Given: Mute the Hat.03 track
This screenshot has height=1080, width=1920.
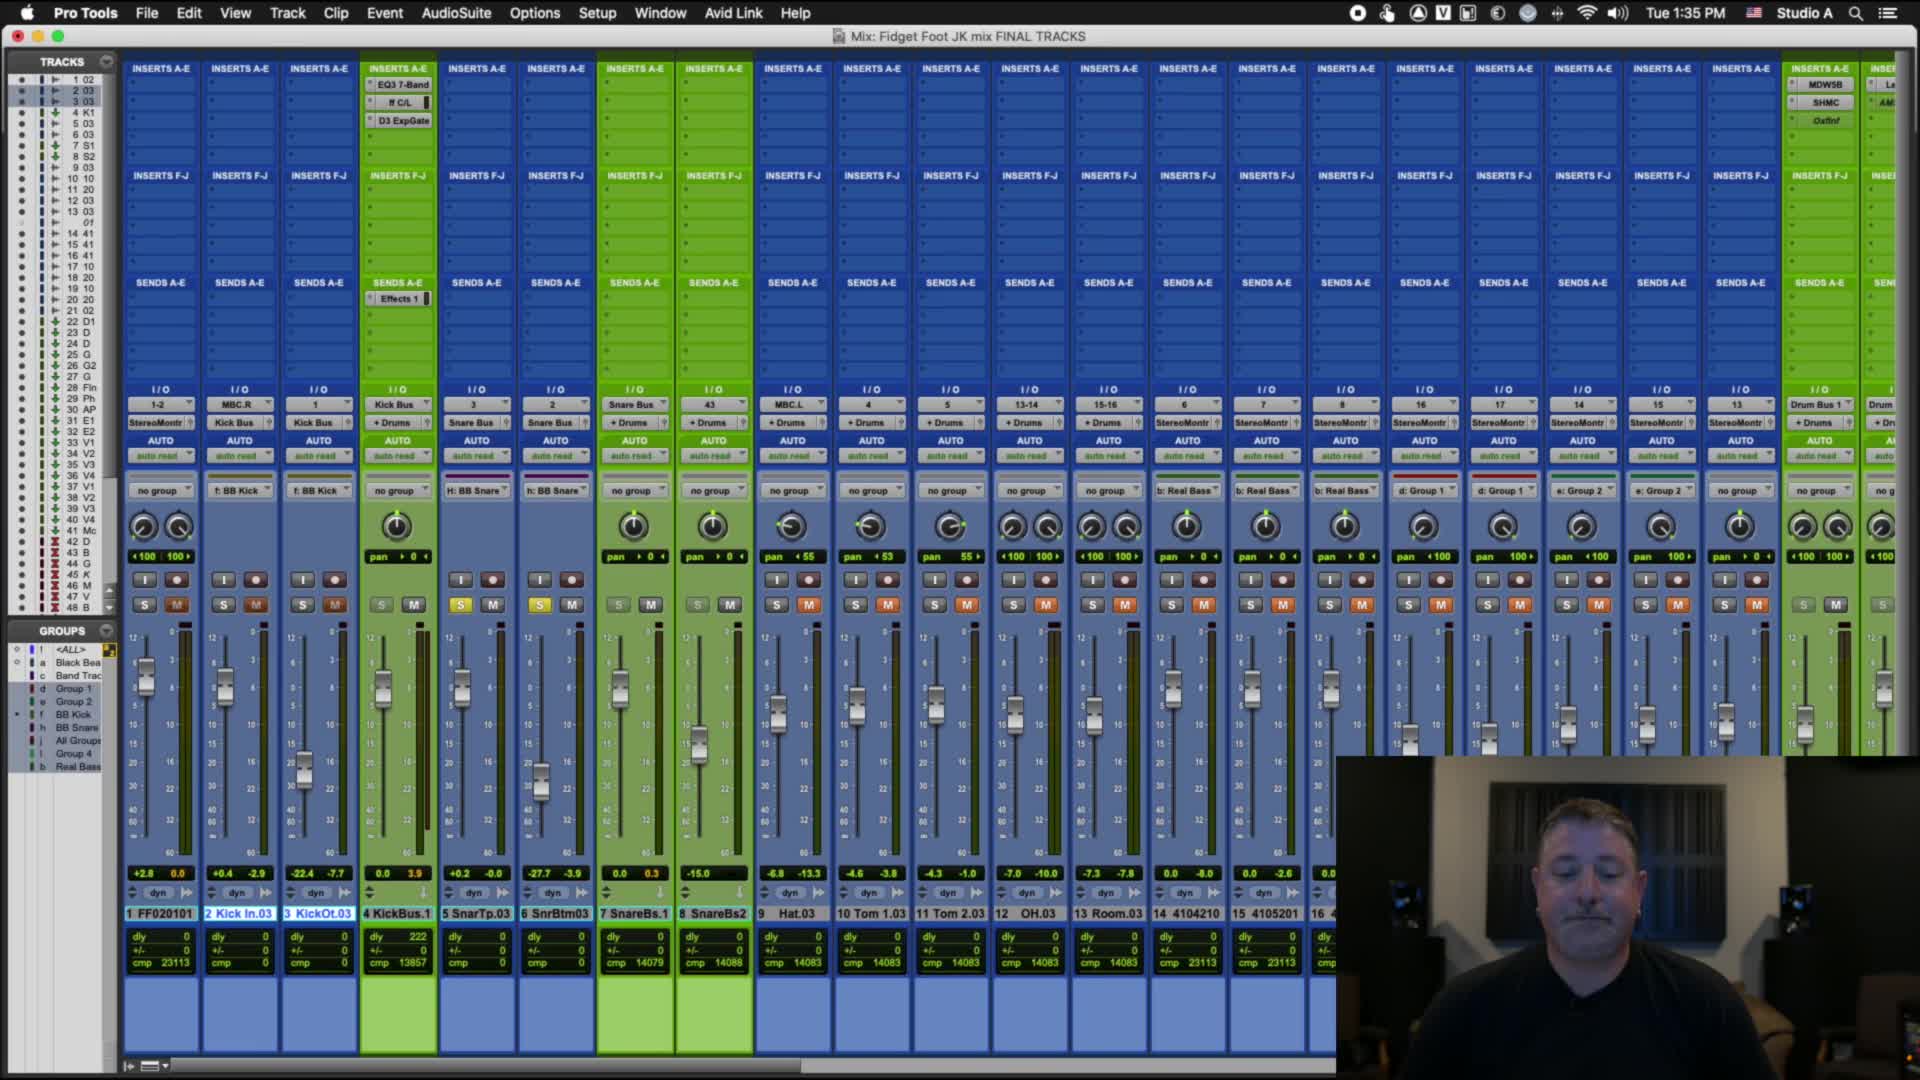Looking at the screenshot, I should (809, 605).
